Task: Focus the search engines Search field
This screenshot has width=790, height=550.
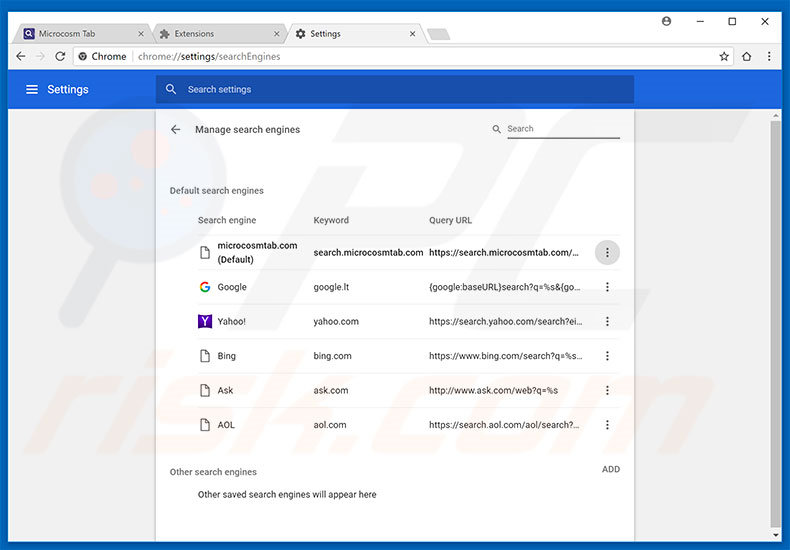Action: (563, 129)
